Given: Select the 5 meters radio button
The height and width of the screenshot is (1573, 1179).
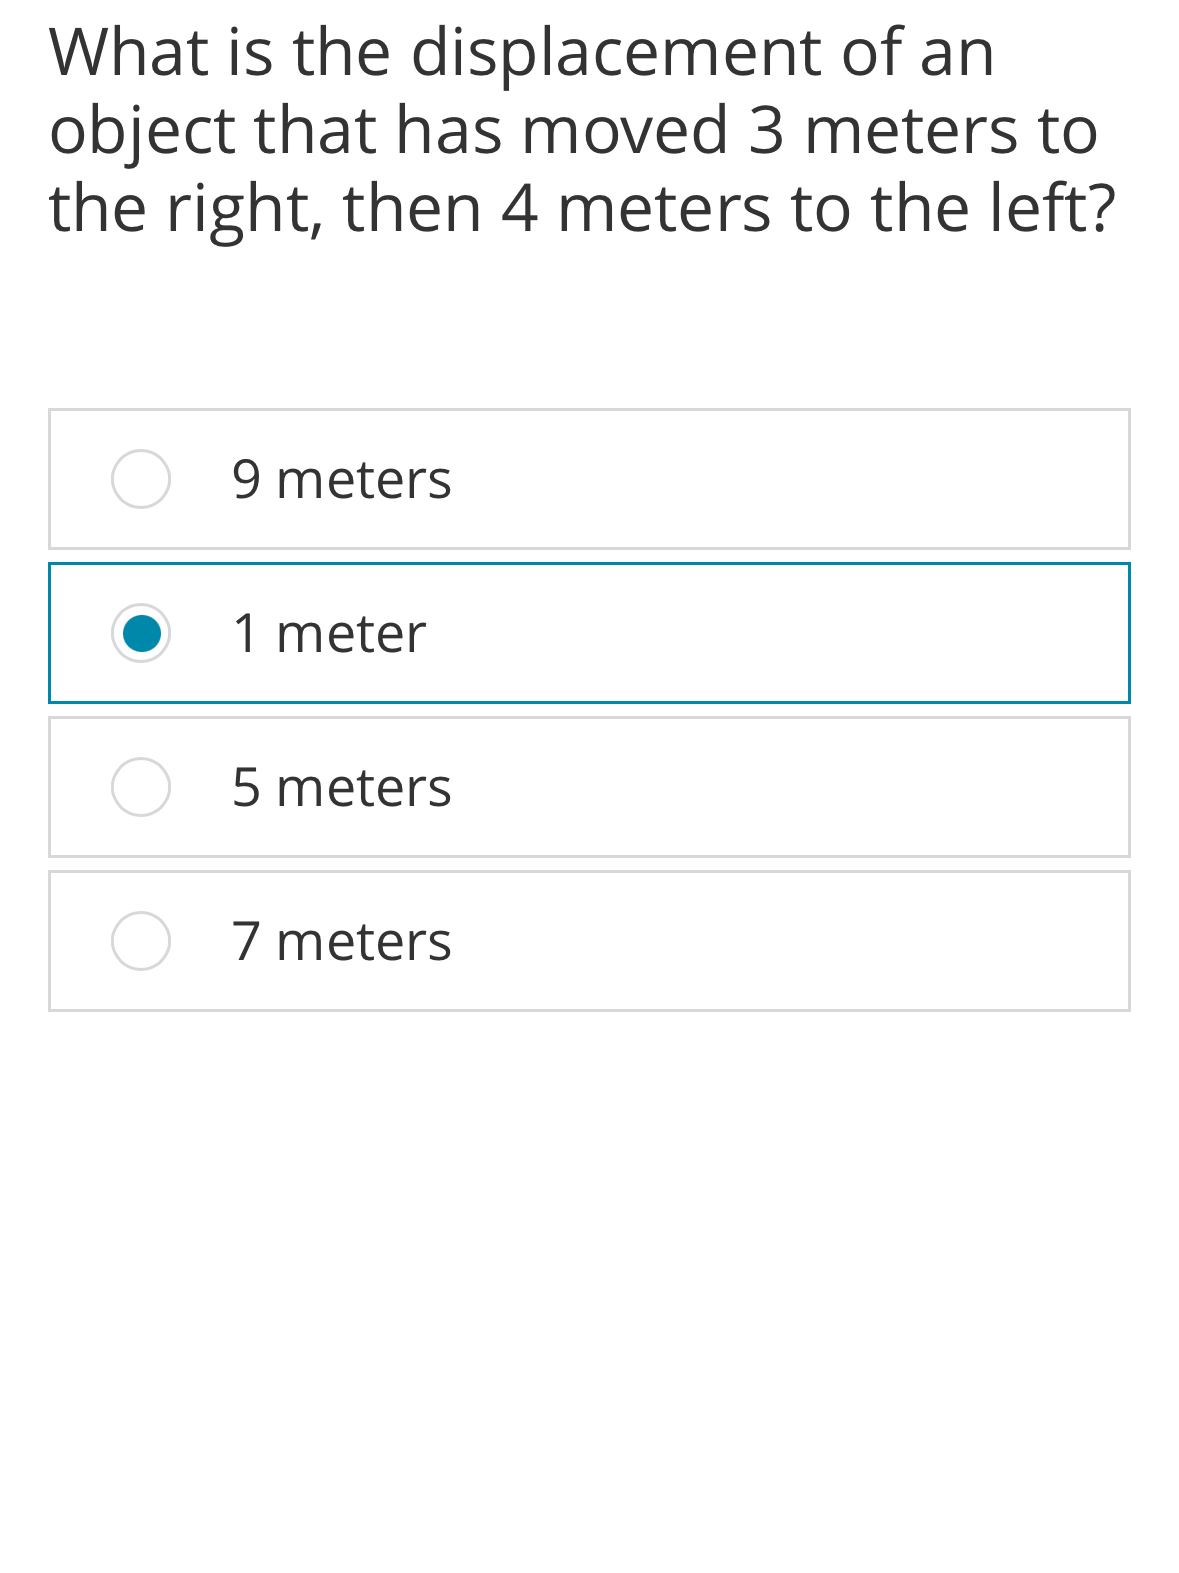Looking at the screenshot, I should (140, 787).
